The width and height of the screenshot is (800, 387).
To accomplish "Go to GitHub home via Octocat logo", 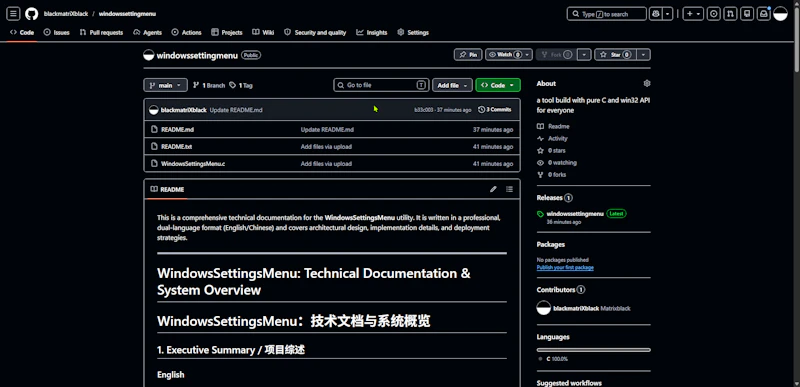I will tap(32, 14).
